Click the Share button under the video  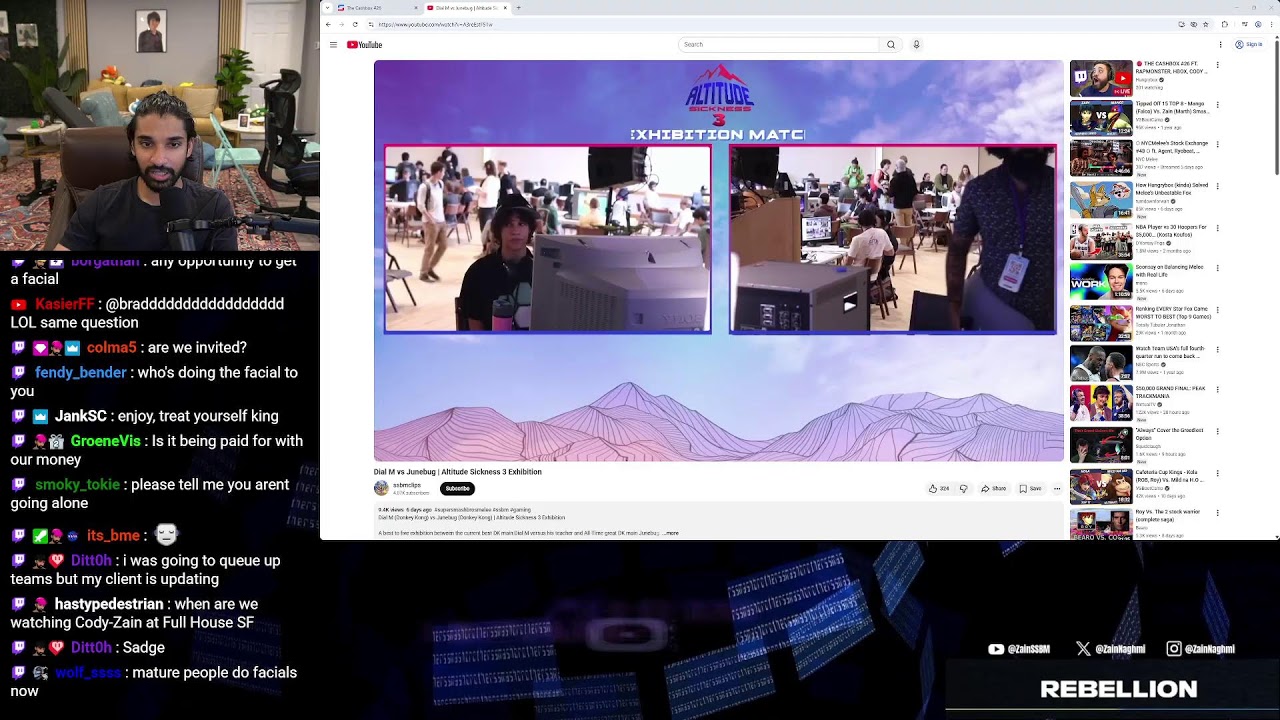[993, 489]
